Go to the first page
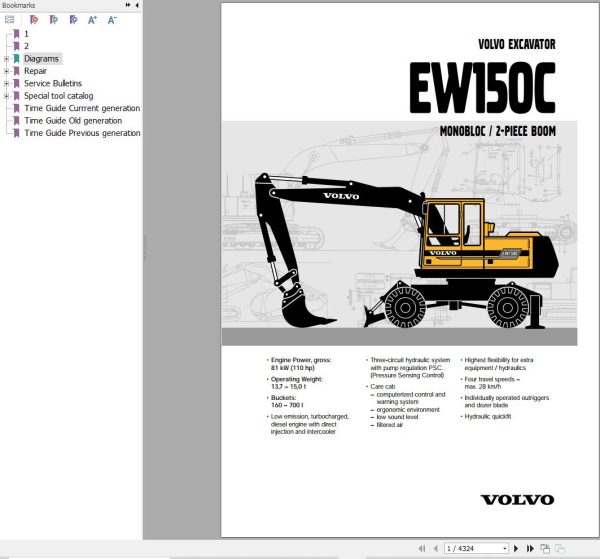The height and width of the screenshot is (559, 600). 422,548
